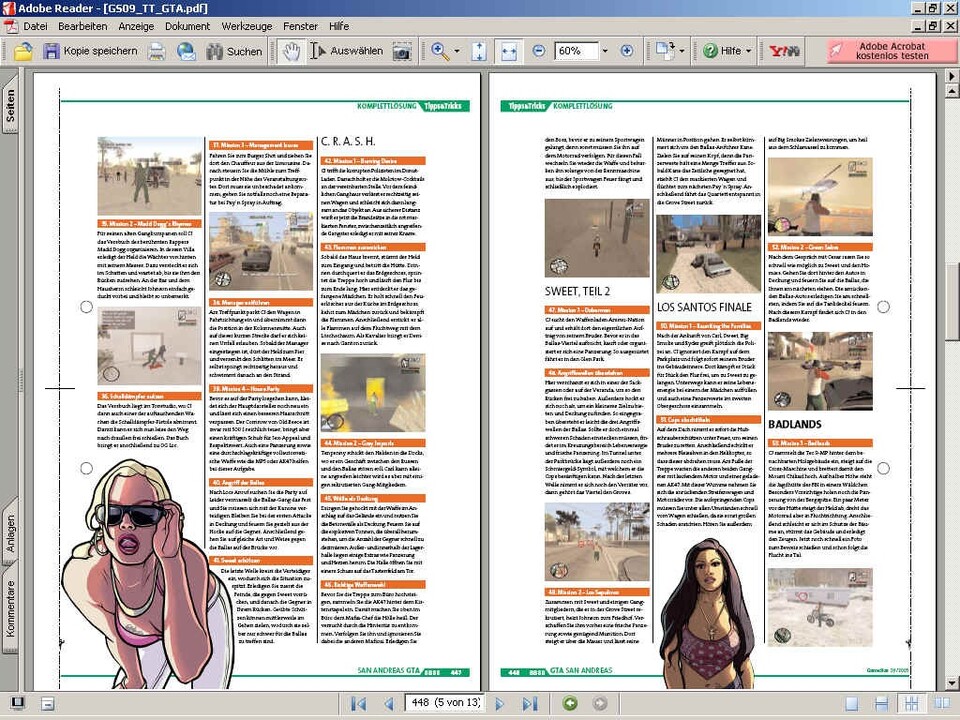Minimize the Adobe Reader application window

918,8
